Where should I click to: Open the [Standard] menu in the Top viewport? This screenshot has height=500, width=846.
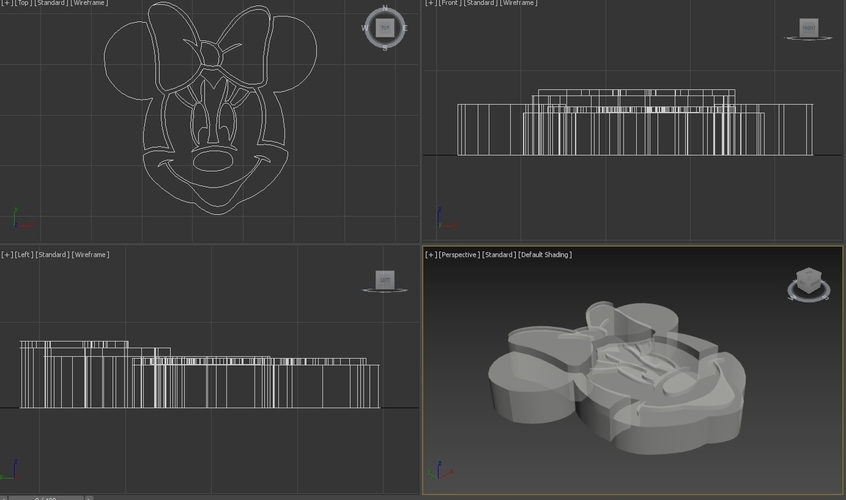51,3
